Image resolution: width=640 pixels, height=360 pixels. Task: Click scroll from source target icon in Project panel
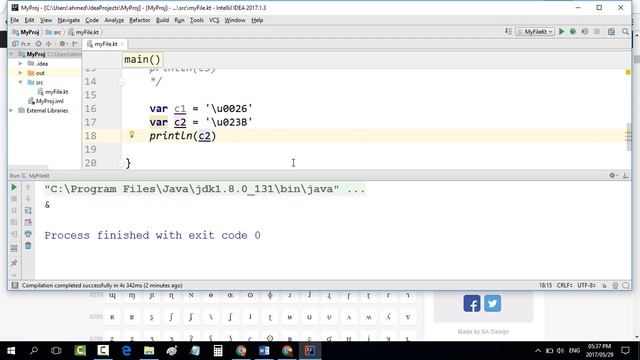pos(38,44)
